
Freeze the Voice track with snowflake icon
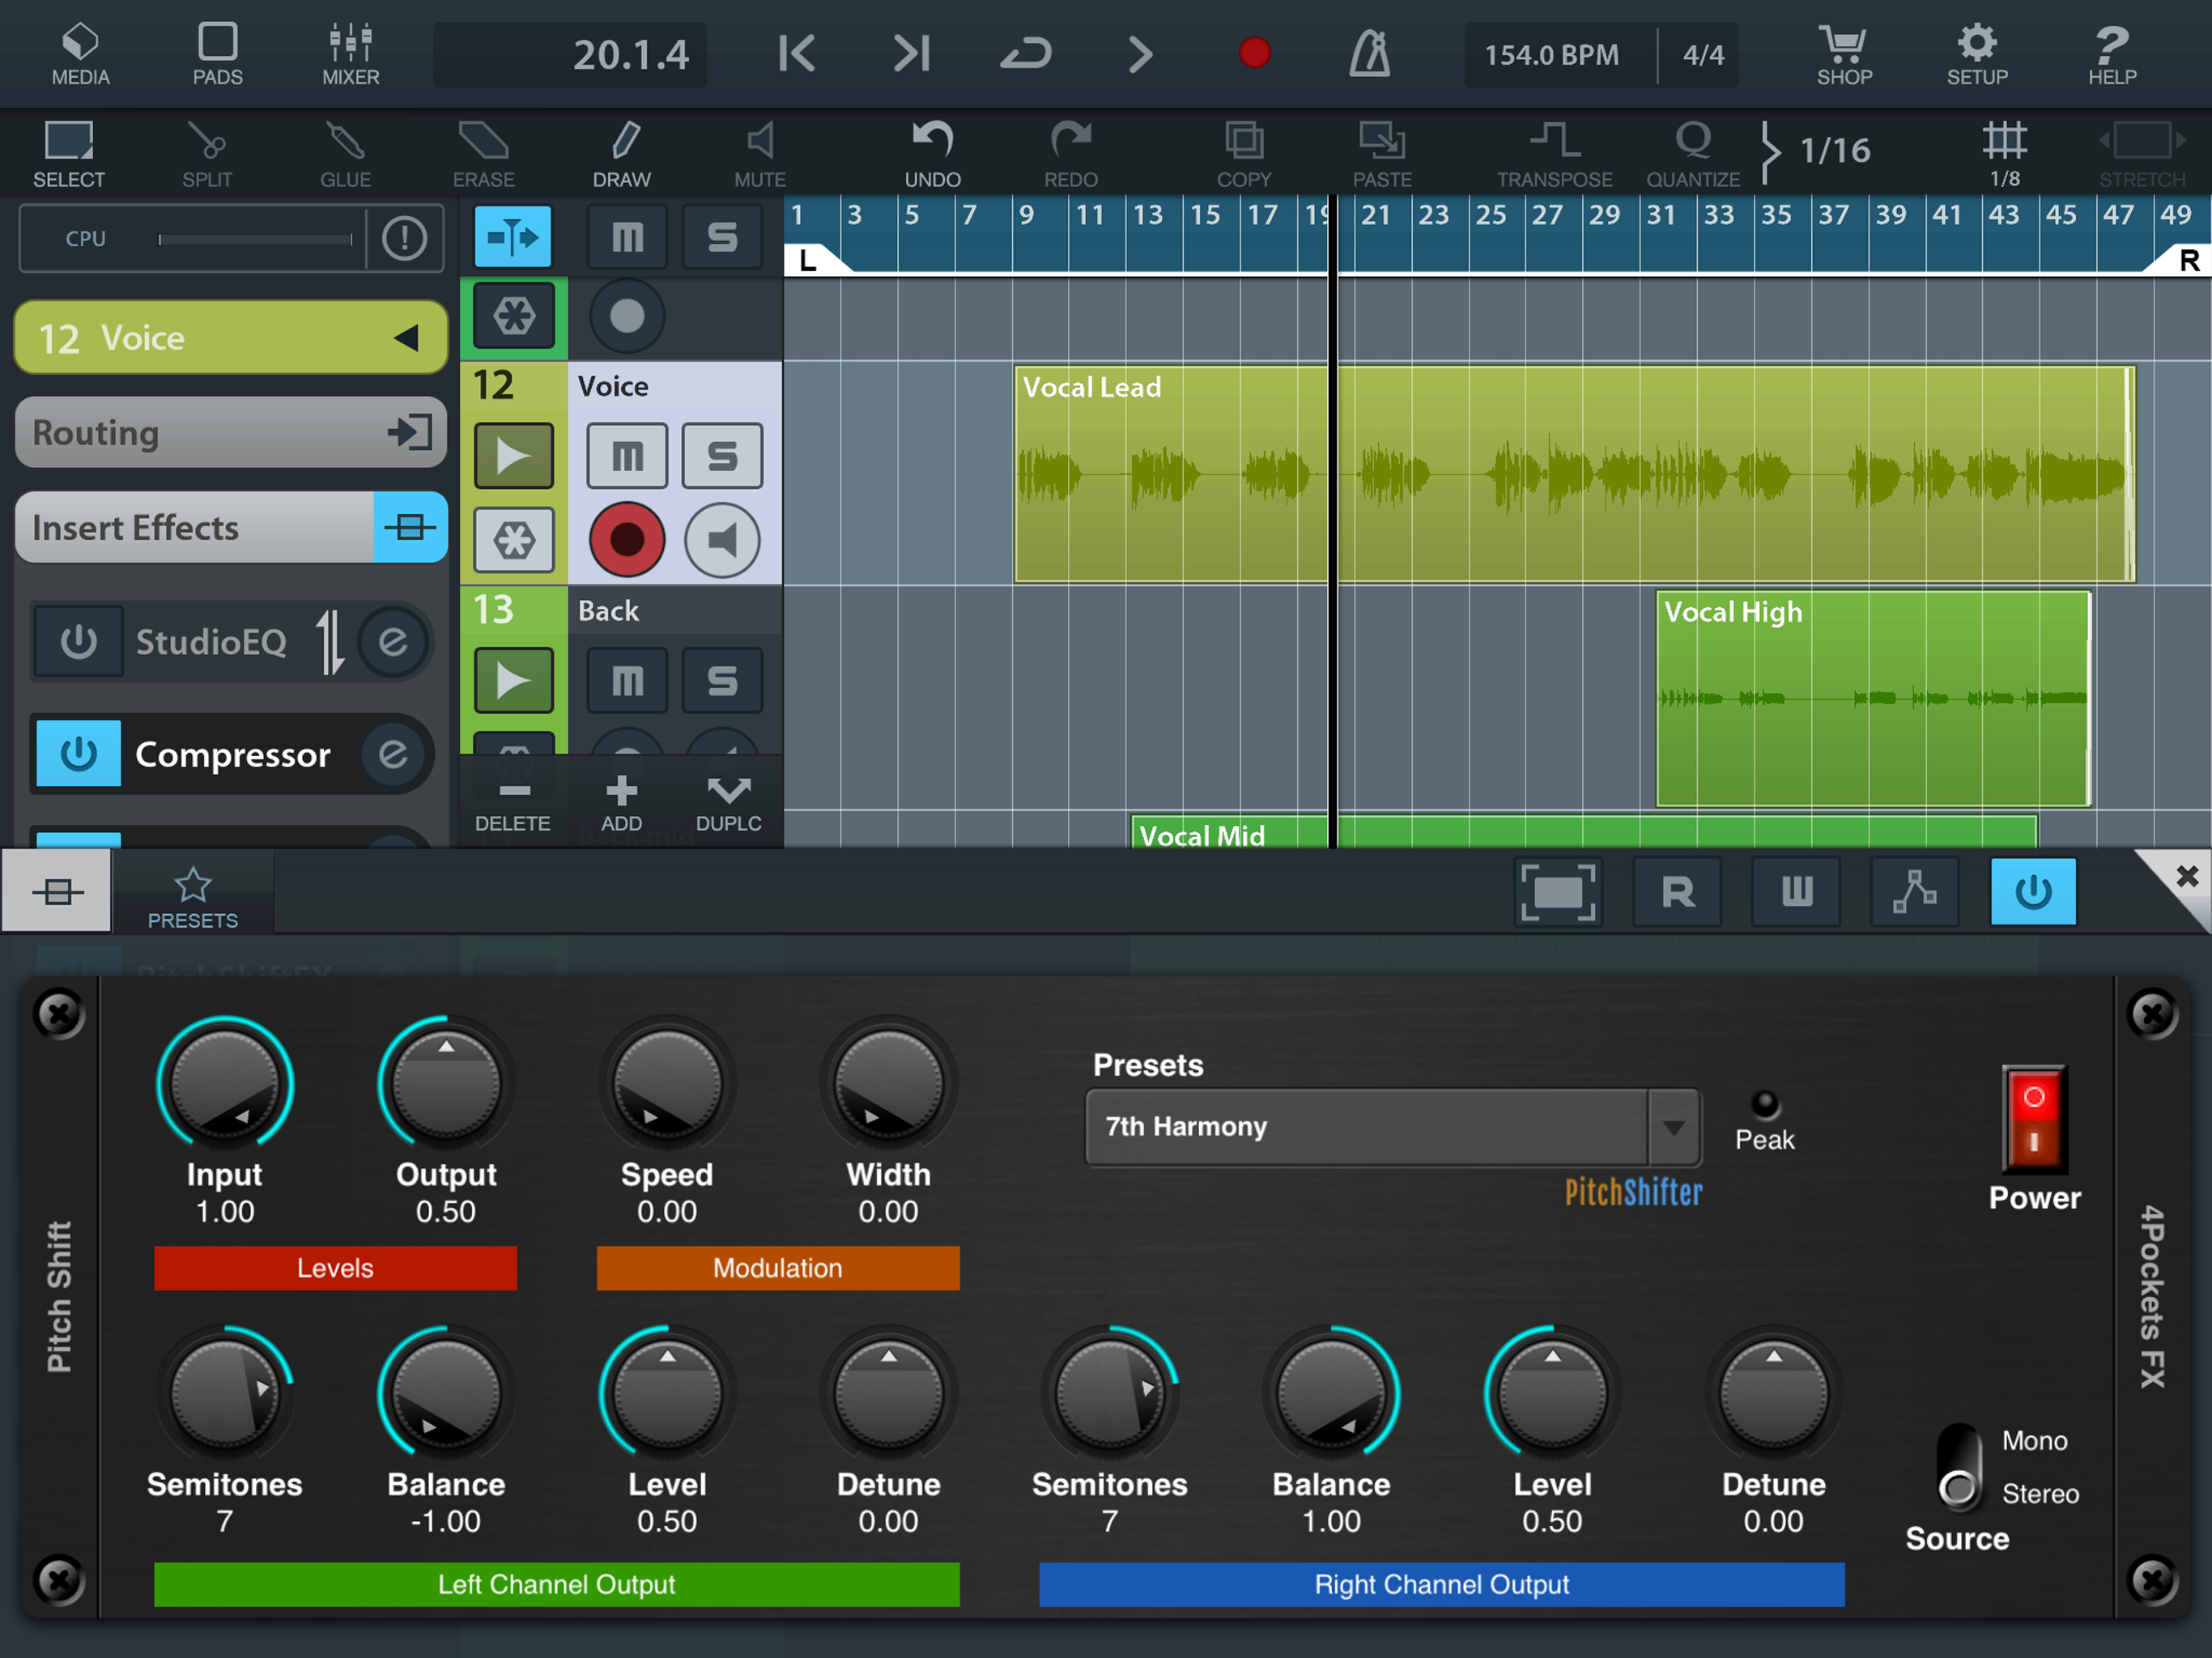tap(514, 541)
